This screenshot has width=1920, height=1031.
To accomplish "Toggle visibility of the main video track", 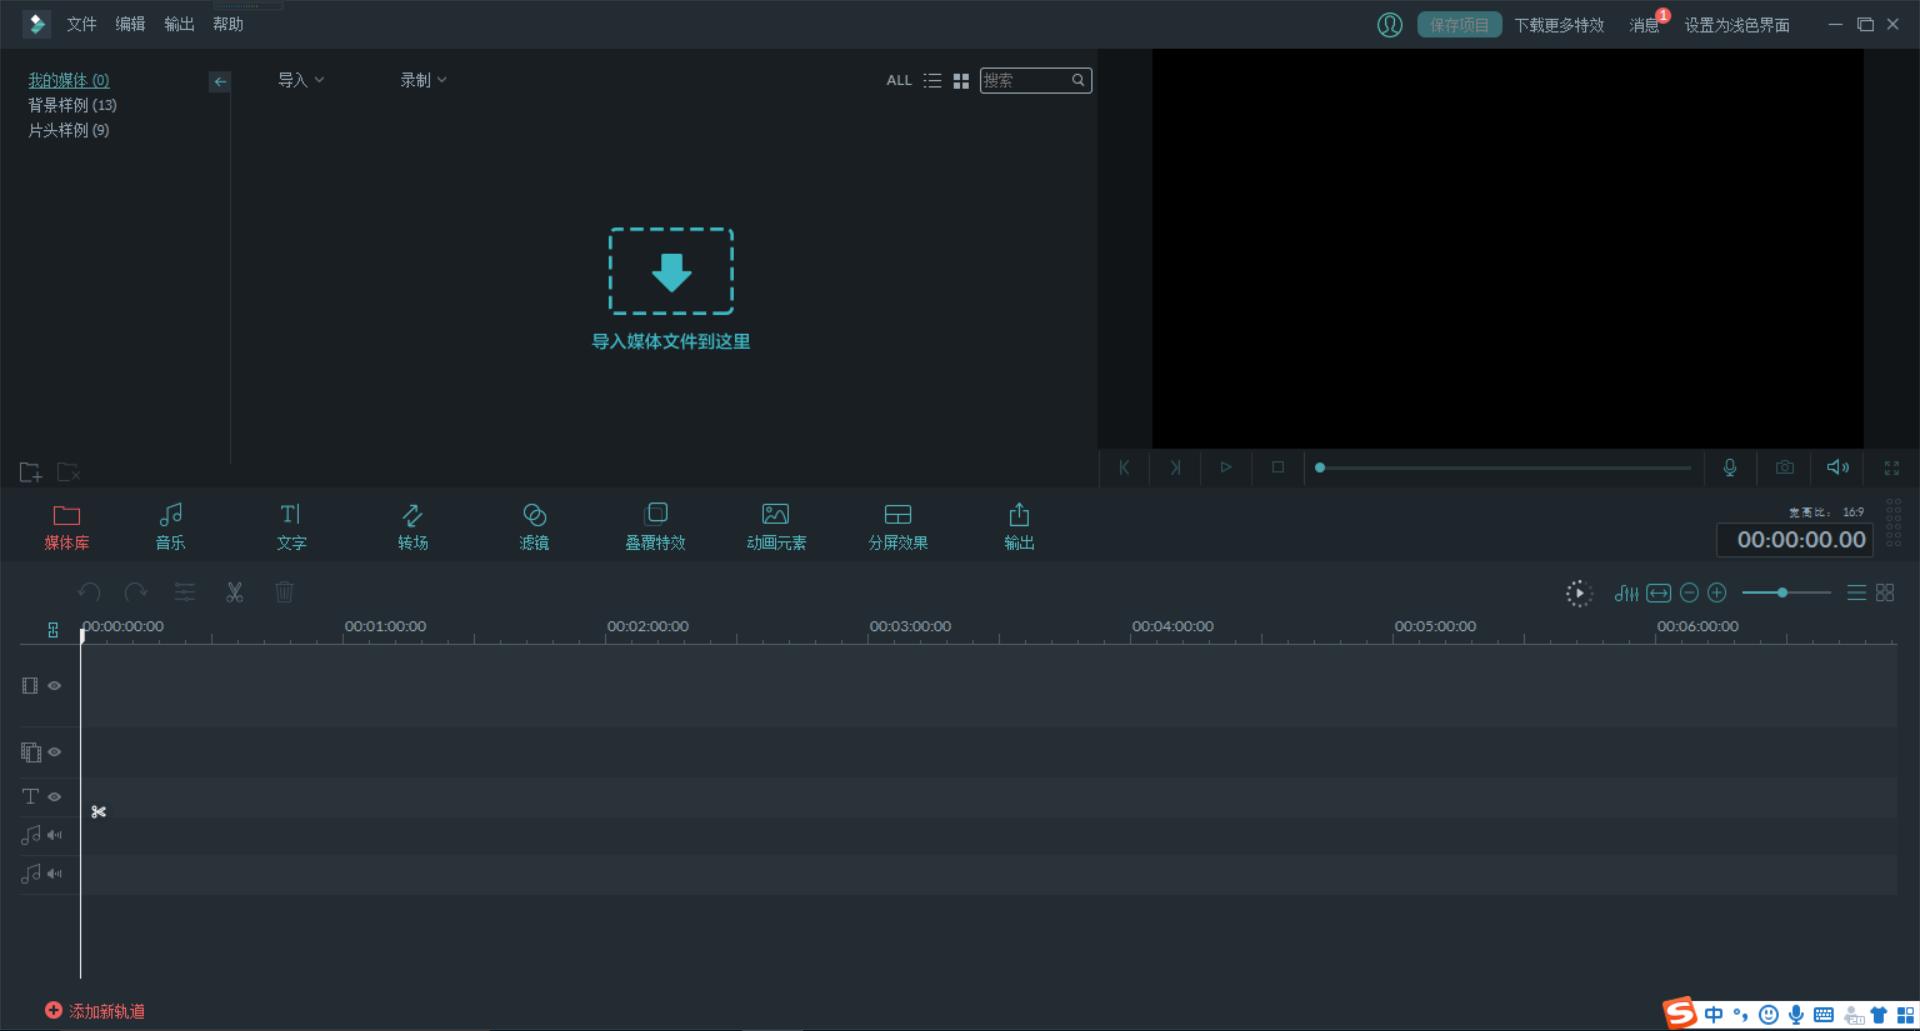I will pyautogui.click(x=55, y=686).
